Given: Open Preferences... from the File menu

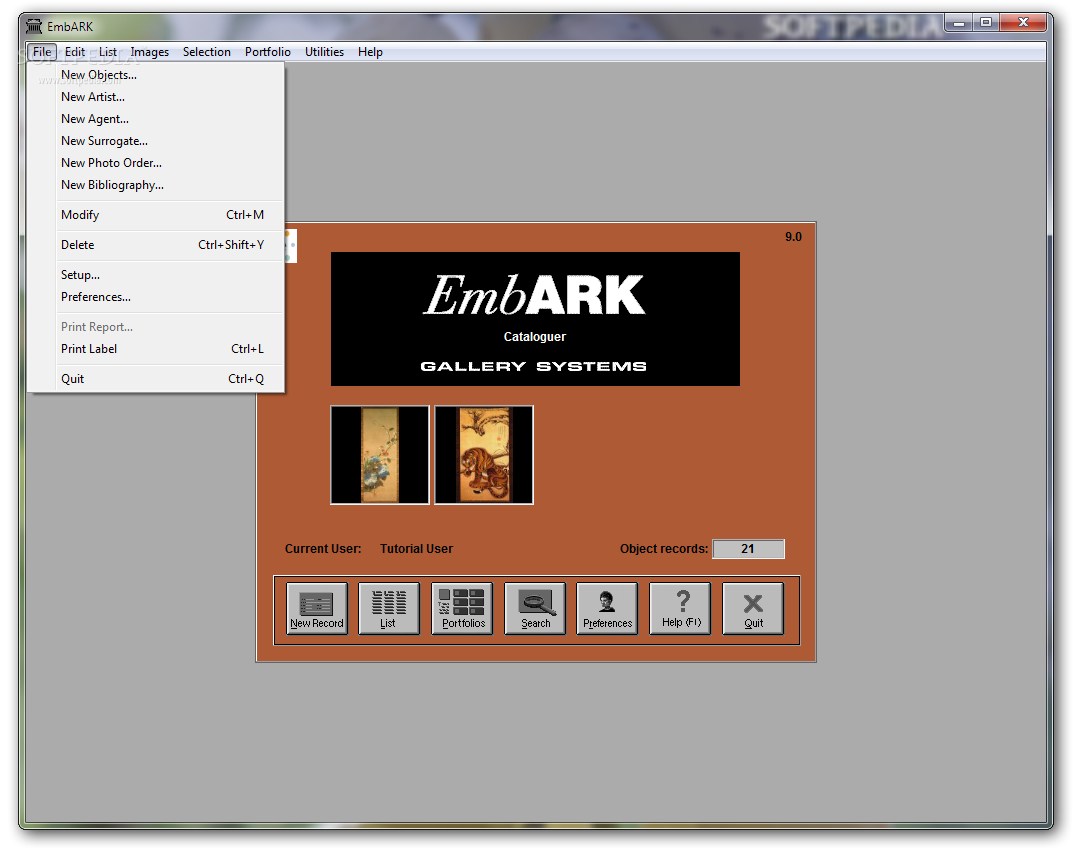Looking at the screenshot, I should (x=155, y=297).
